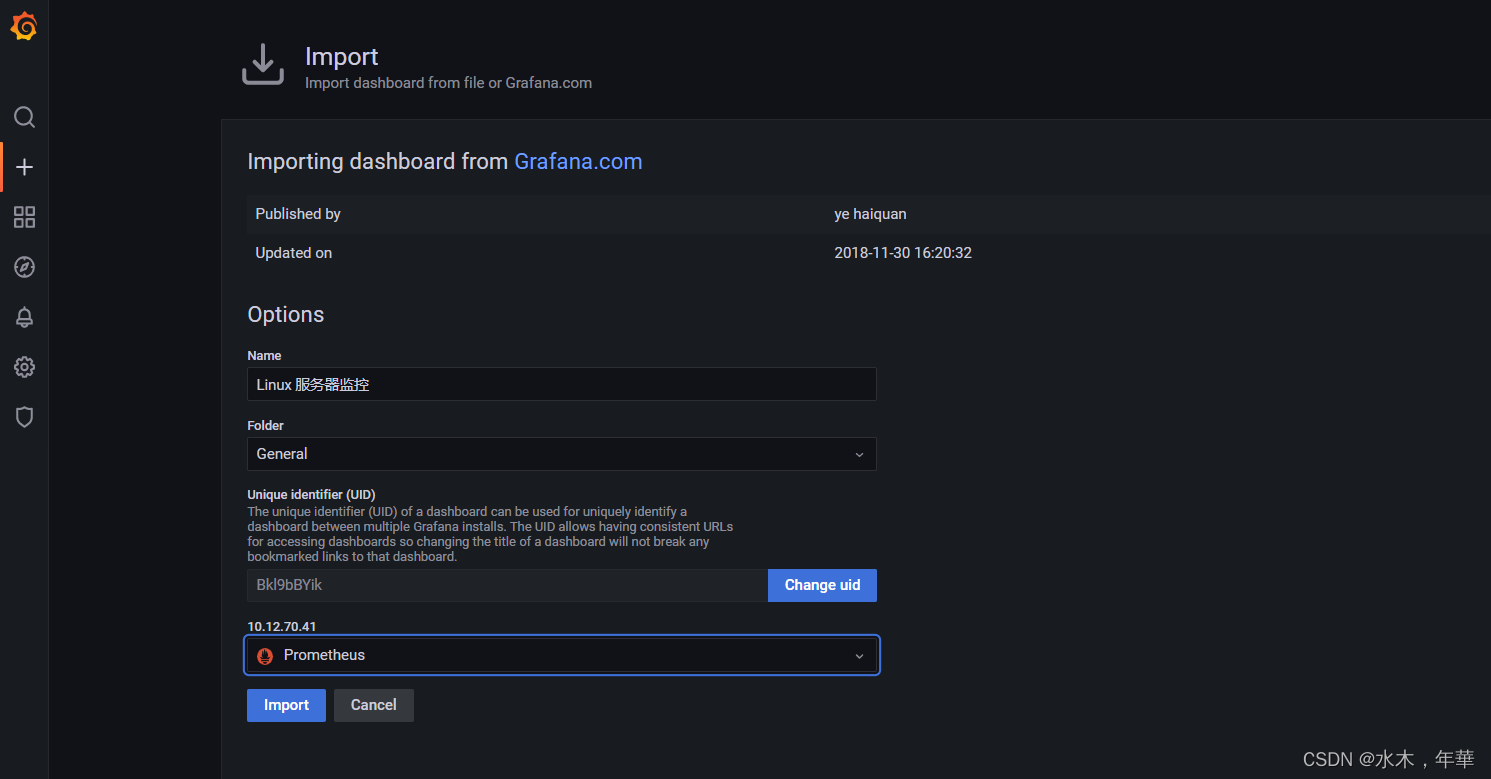
Task: Click the Prometheus flame icon in data source selector
Action: (265, 656)
